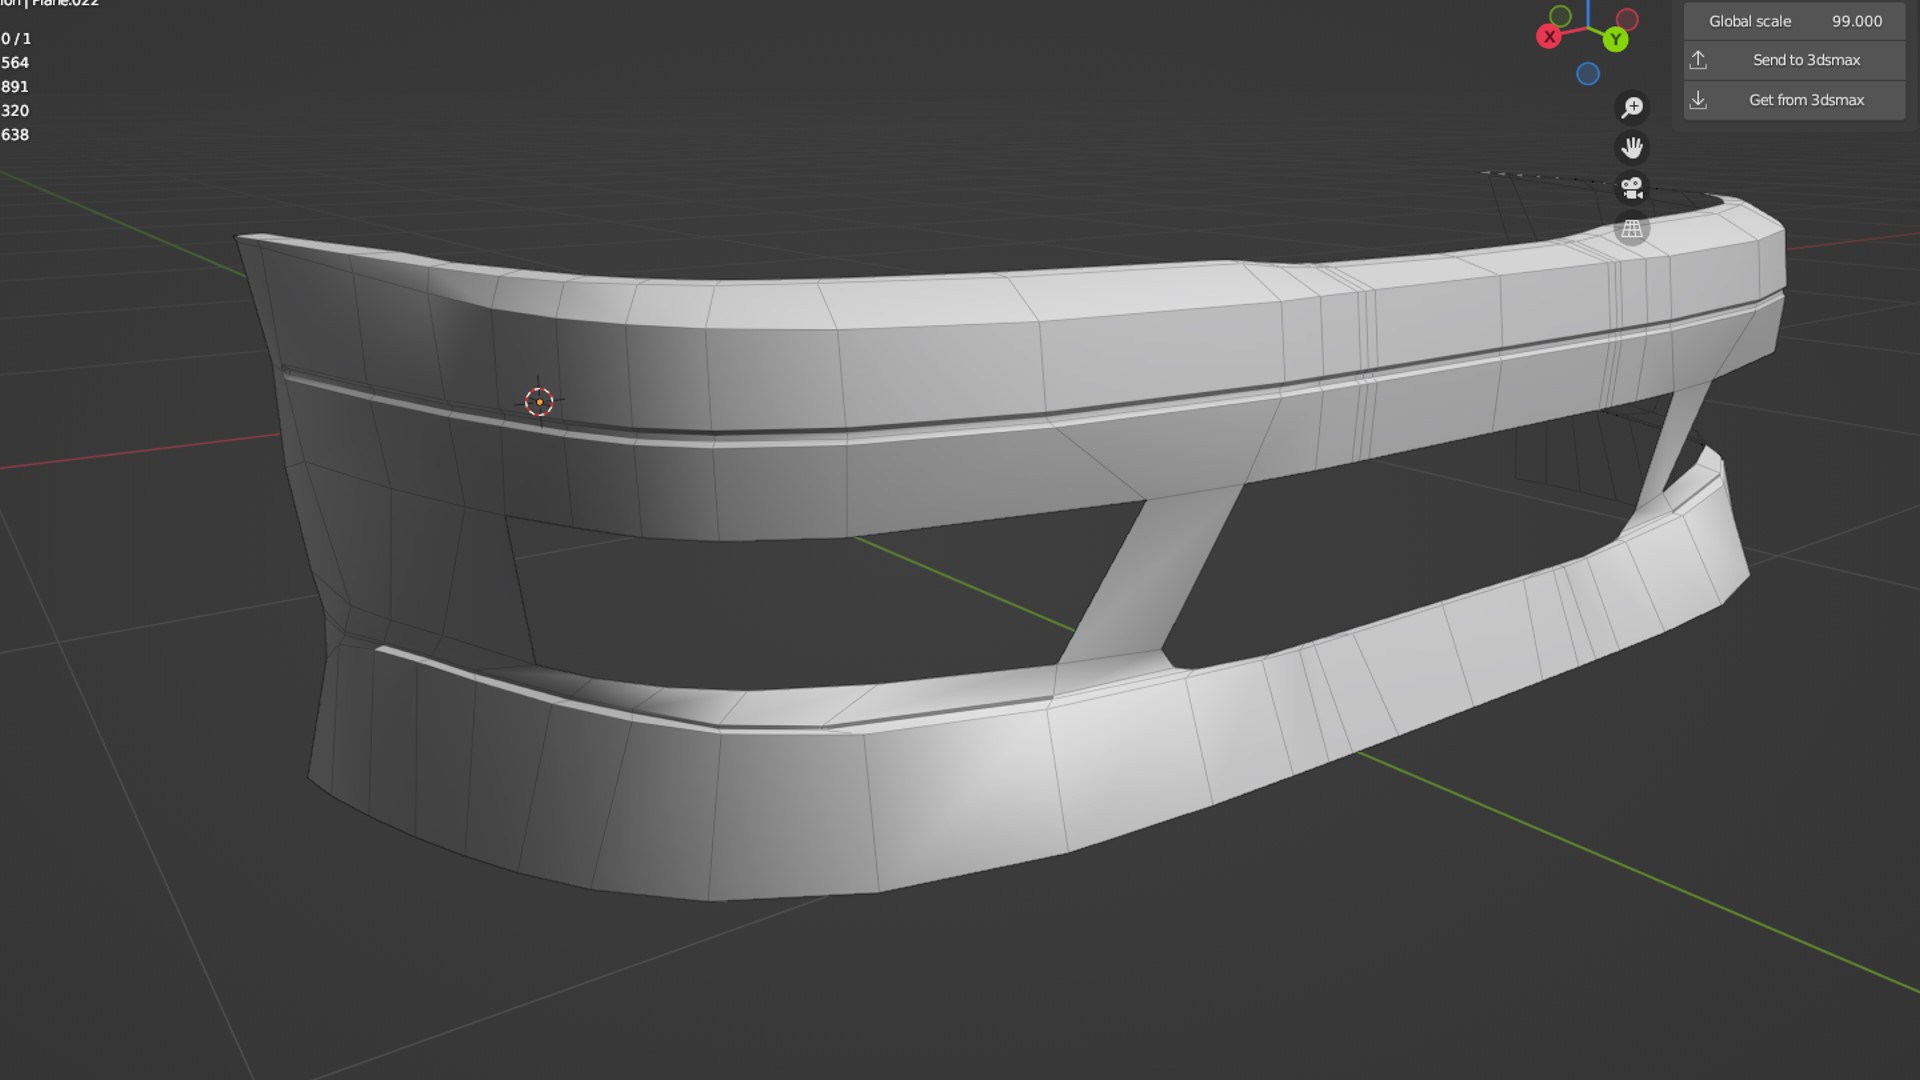The height and width of the screenshot is (1080, 1920).
Task: Click the upload arrow icon beside Send
Action: (1698, 60)
